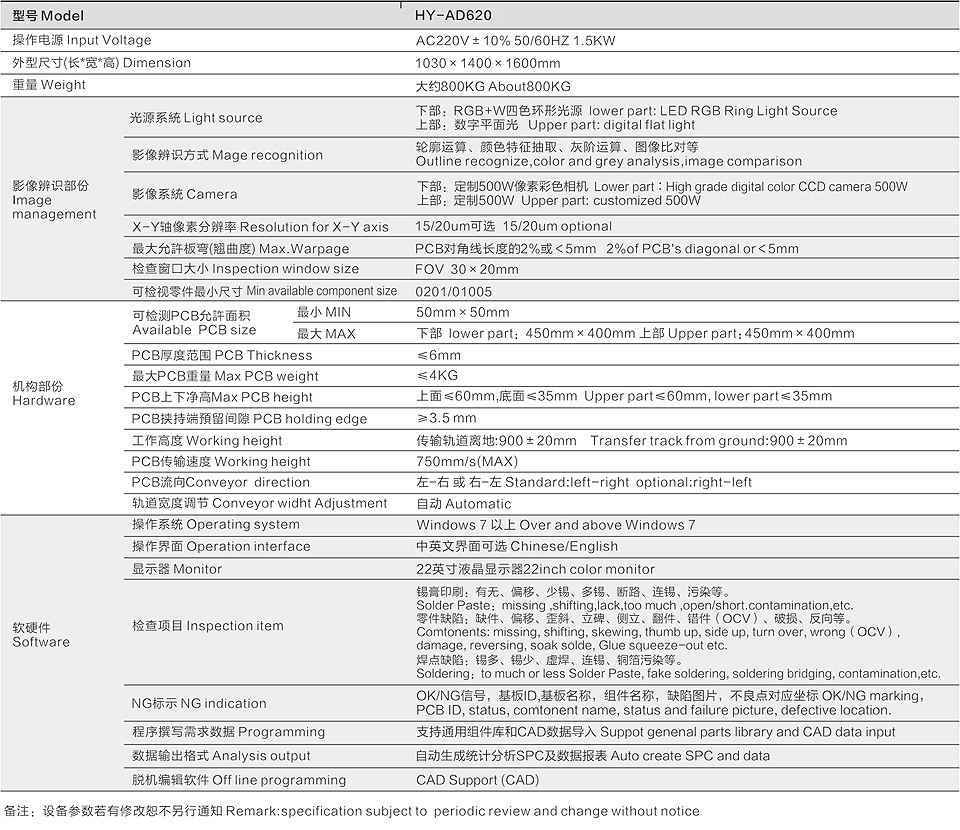Screen dimensions: 960x830
Task: Select the Solder Paste: missing, shifting line
Action: 634,606
